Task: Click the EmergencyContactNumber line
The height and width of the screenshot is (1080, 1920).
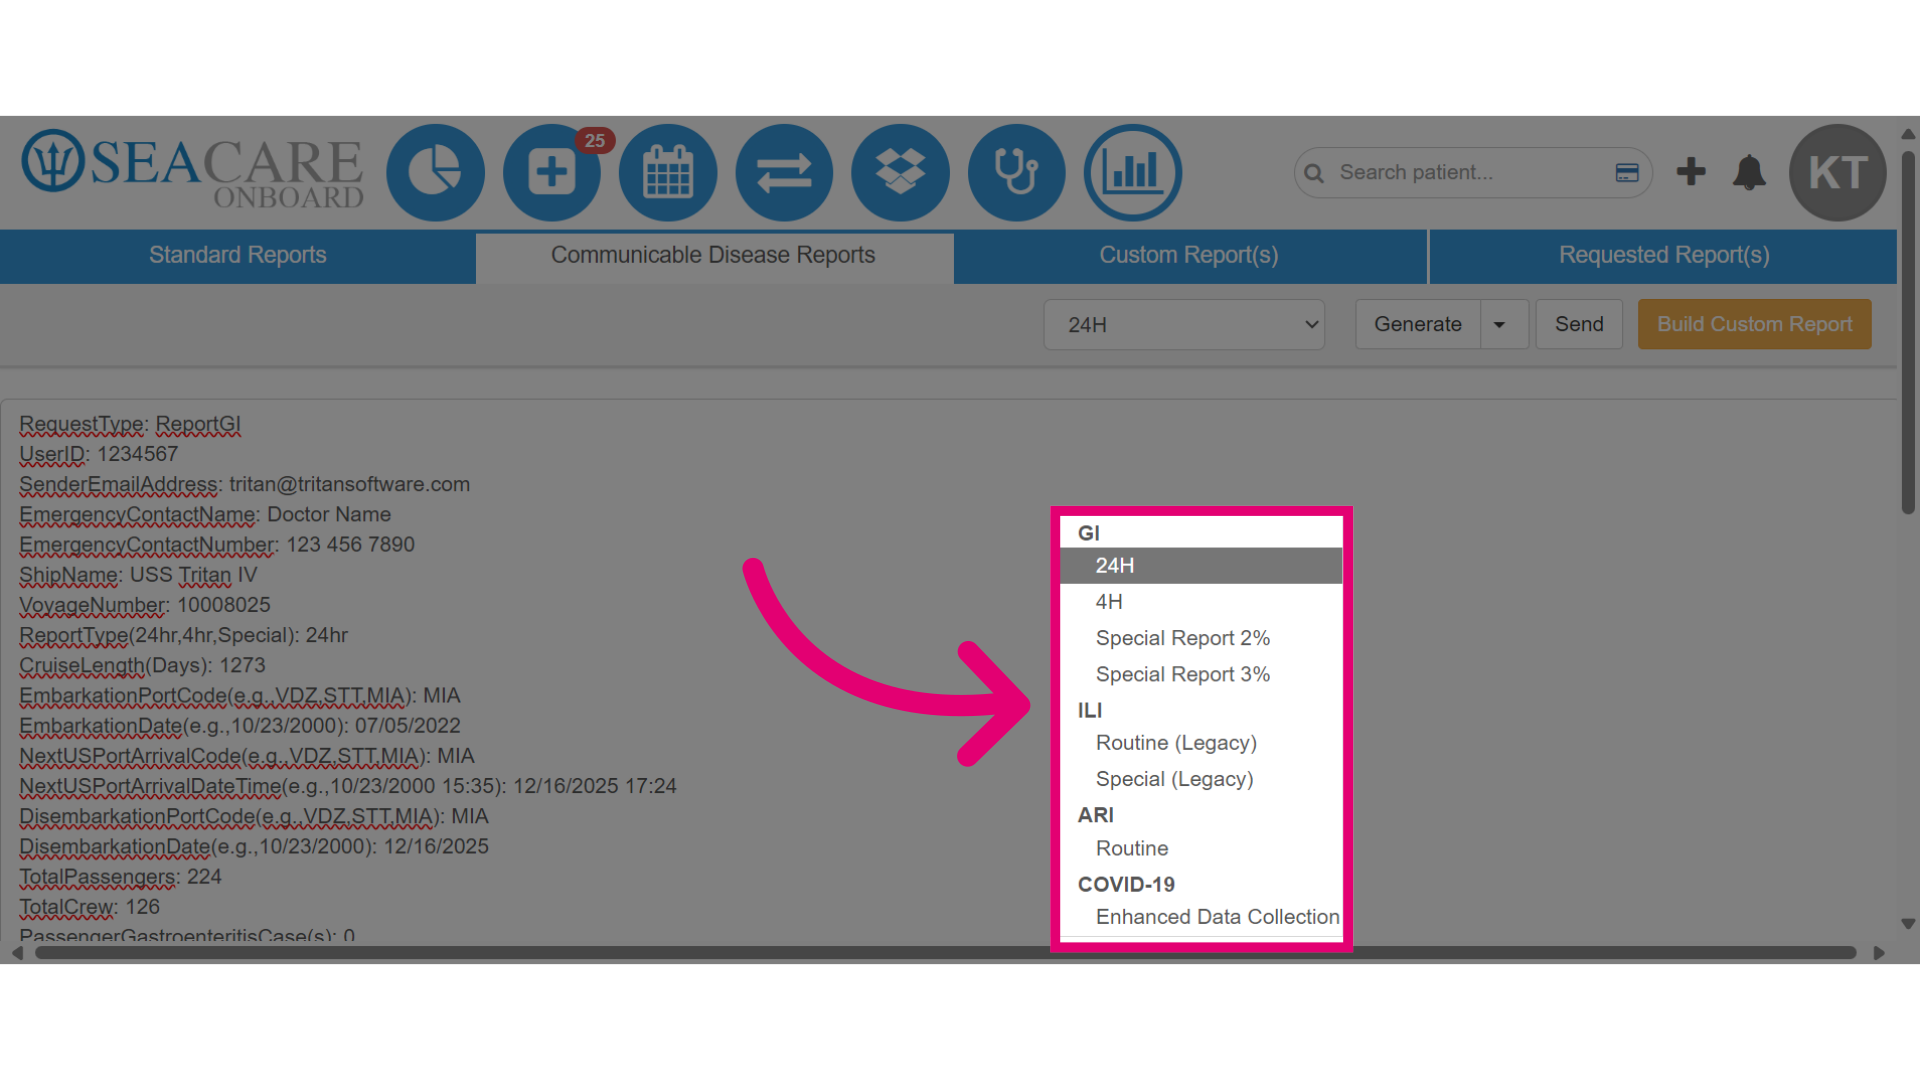Action: 217,545
